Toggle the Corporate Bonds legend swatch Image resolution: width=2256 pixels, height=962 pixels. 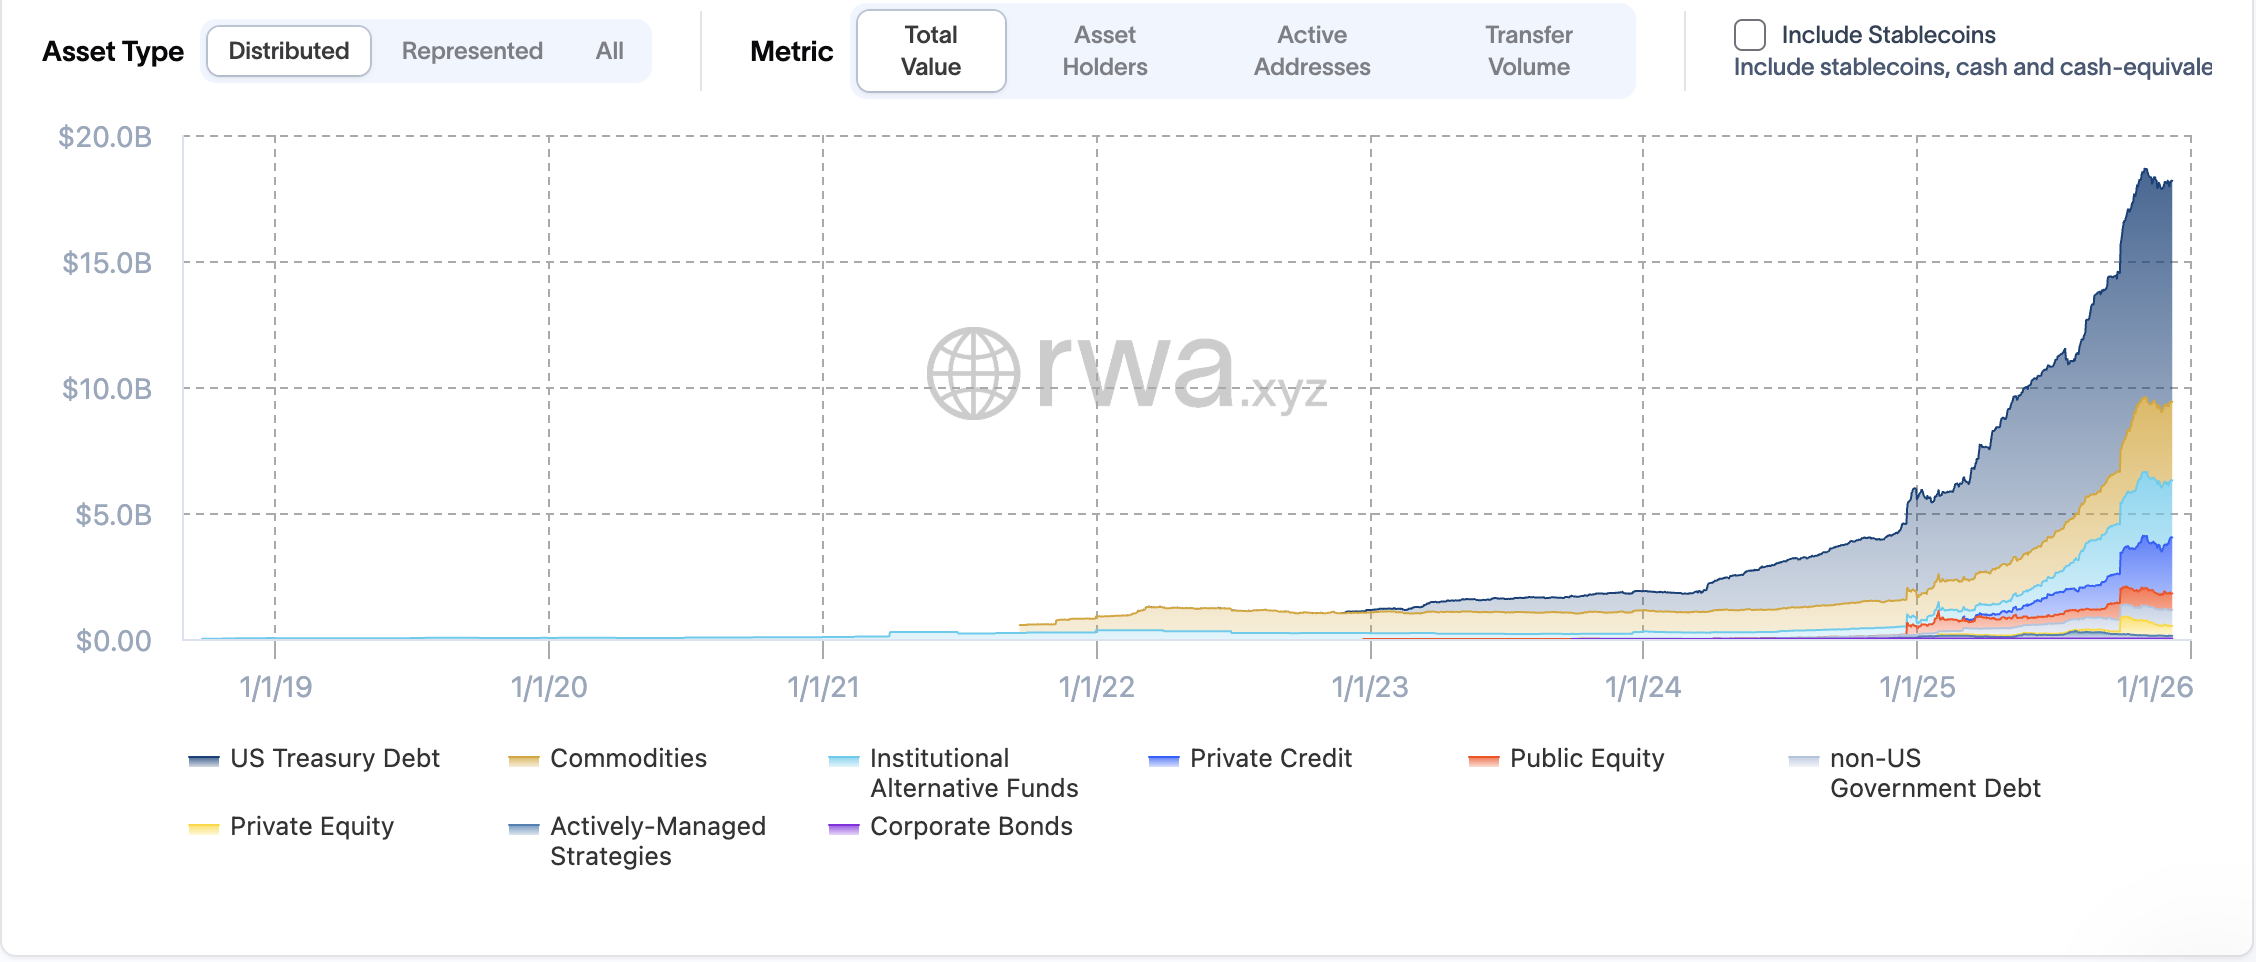pos(844,829)
